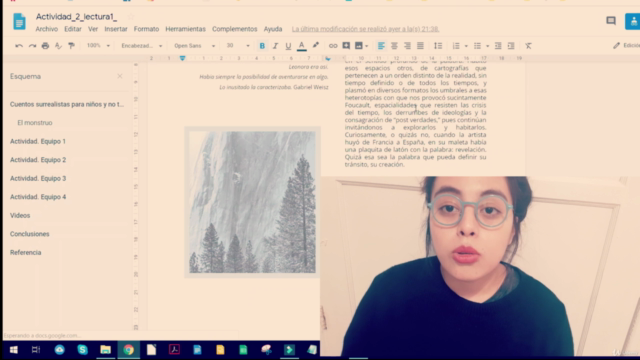Go to Google Docs home via logo
The width and height of the screenshot is (640, 360).
[19, 21]
